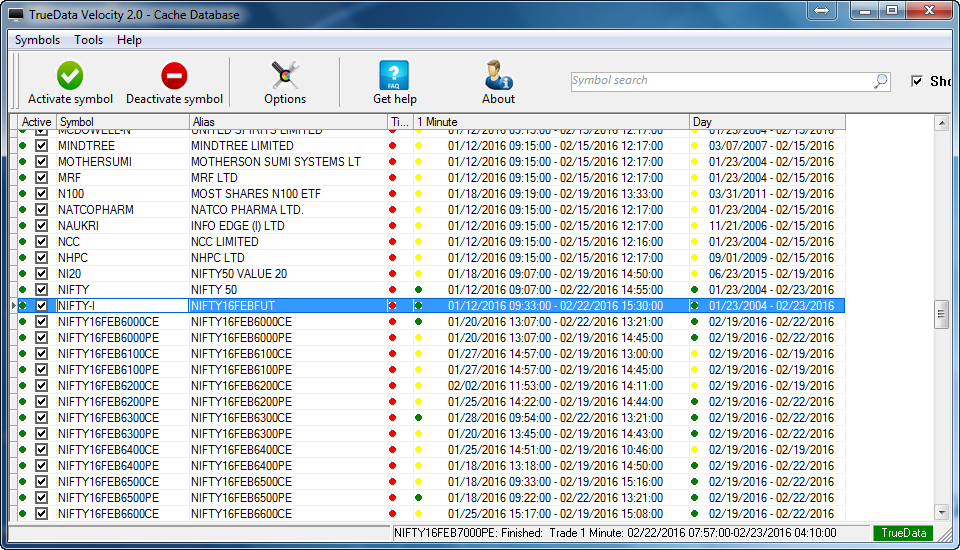960x550 pixels.
Task: Click the INFO EDGE (I) LTD alias cell
Action: [288, 225]
